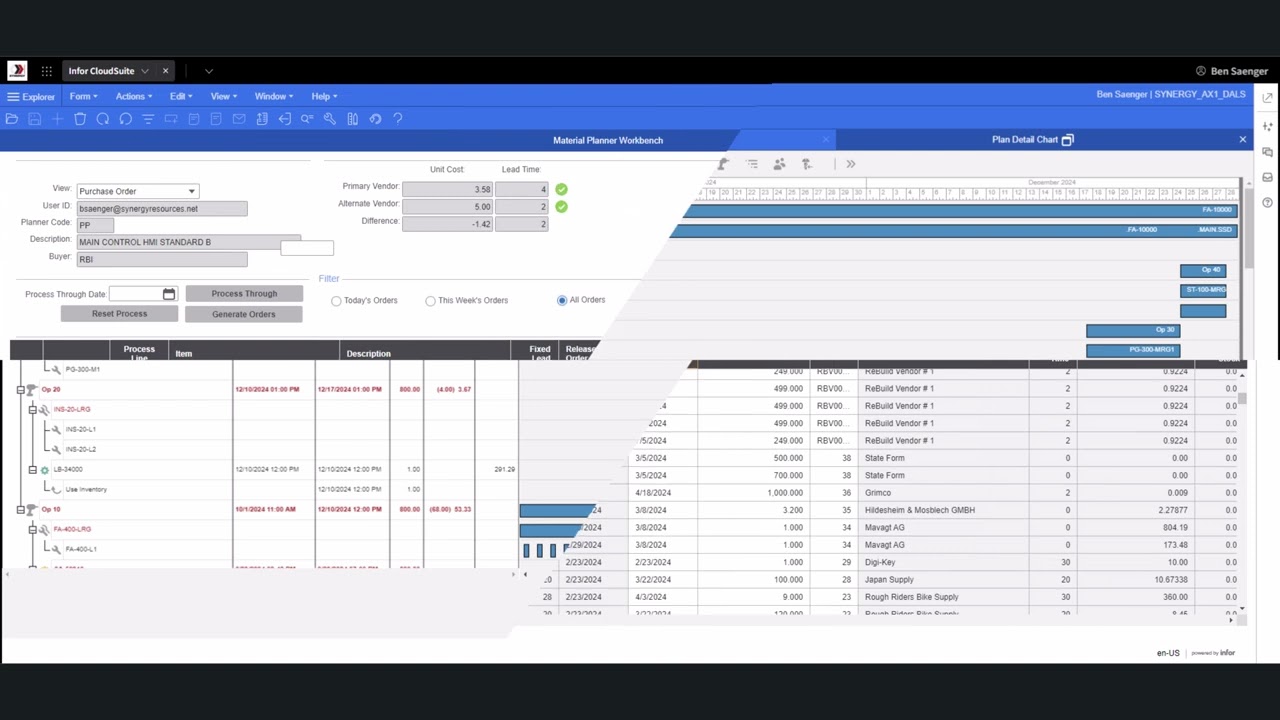This screenshot has width=1280, height=720.
Task: Open the app launcher grid icon
Action: pos(46,71)
